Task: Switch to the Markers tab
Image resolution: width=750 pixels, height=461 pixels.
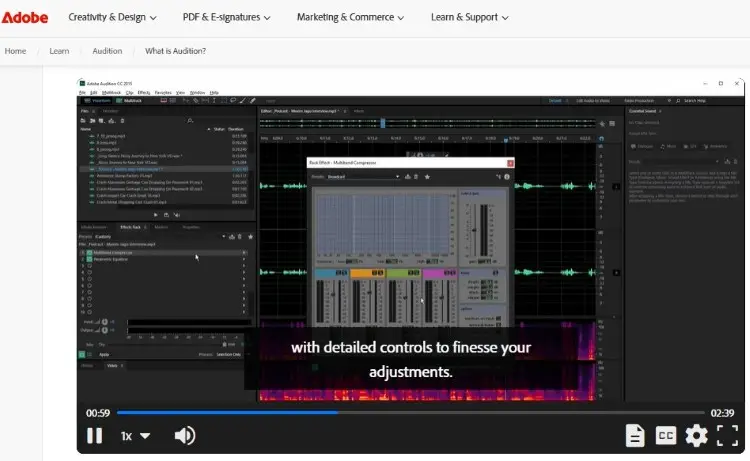Action: click(161, 227)
